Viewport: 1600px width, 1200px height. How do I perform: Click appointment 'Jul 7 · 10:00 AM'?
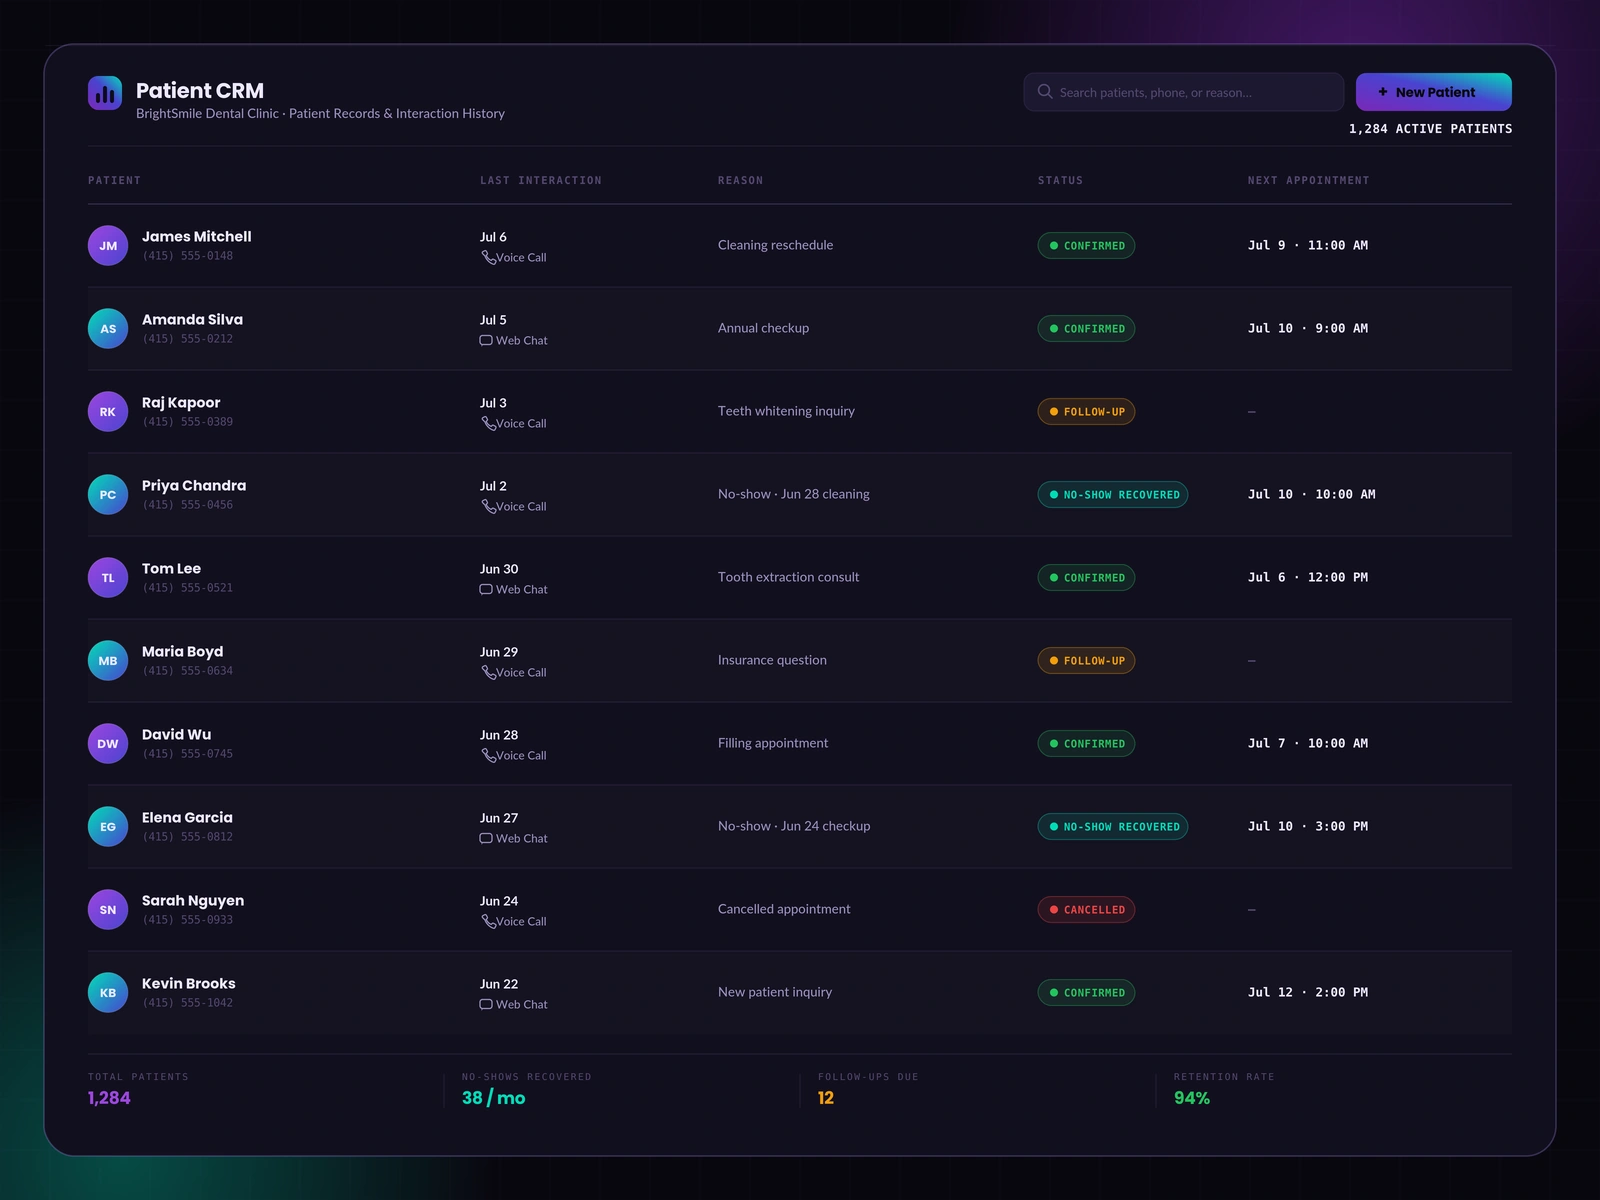point(1308,743)
